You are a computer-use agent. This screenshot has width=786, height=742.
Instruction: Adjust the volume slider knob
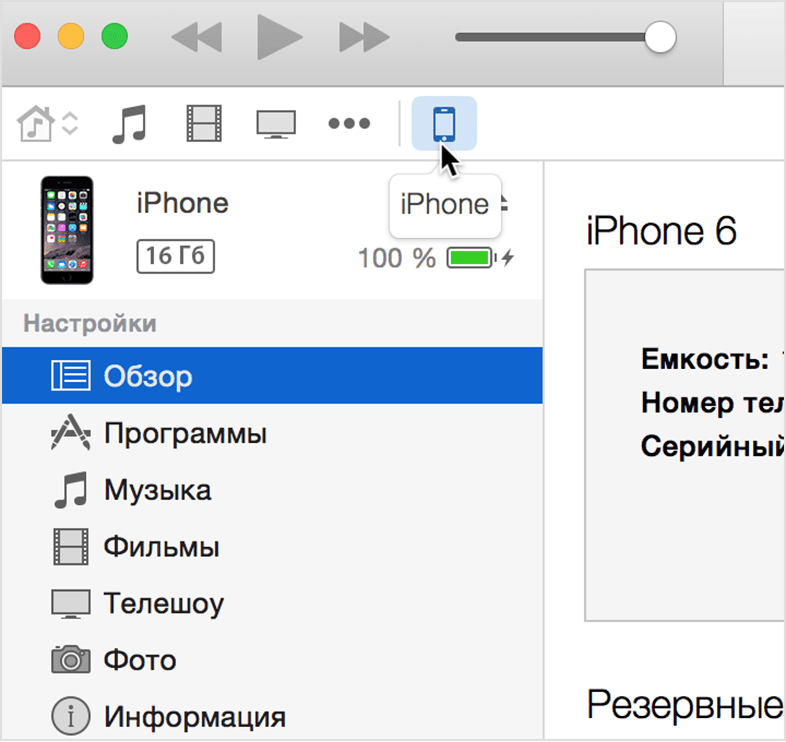click(660, 37)
